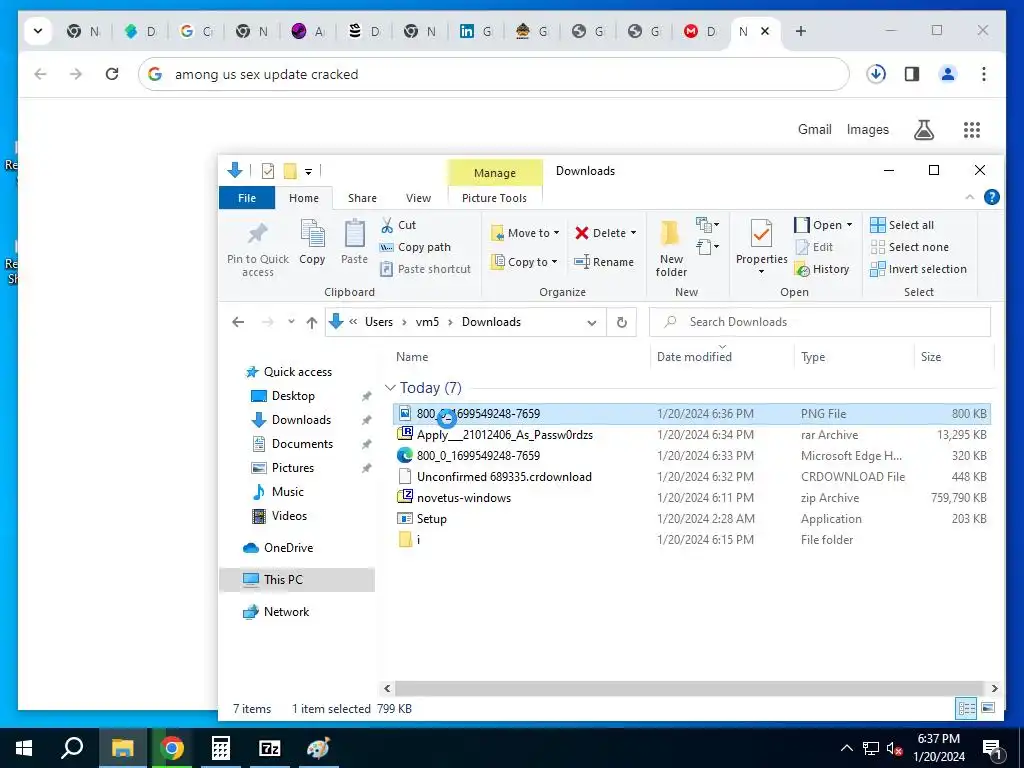
Task: Open Delete dropdown arrow
Action: coord(633,233)
